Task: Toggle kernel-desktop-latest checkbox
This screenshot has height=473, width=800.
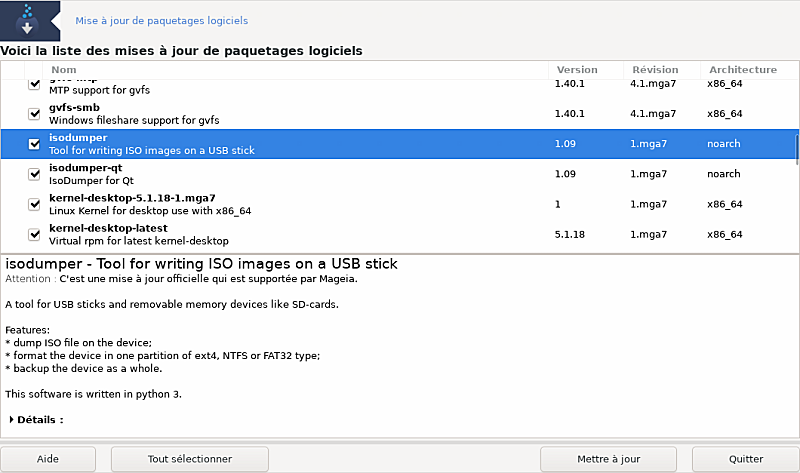Action: point(35,234)
